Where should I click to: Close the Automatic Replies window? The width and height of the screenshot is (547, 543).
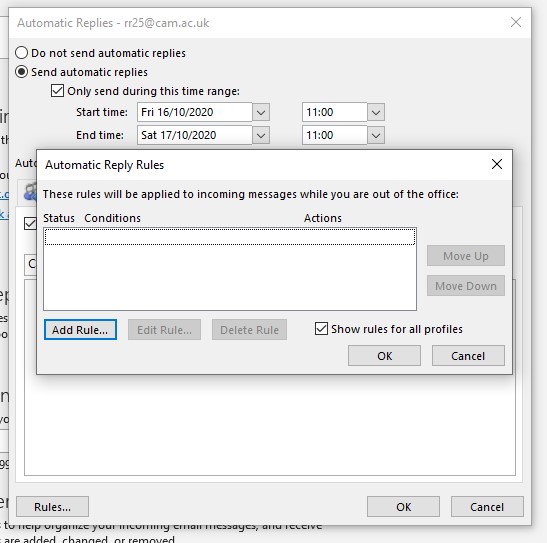tap(516, 22)
